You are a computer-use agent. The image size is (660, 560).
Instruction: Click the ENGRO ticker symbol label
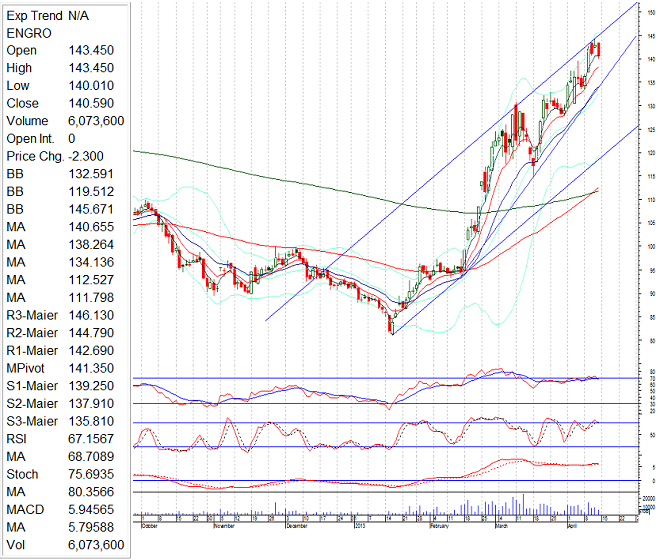(29, 32)
